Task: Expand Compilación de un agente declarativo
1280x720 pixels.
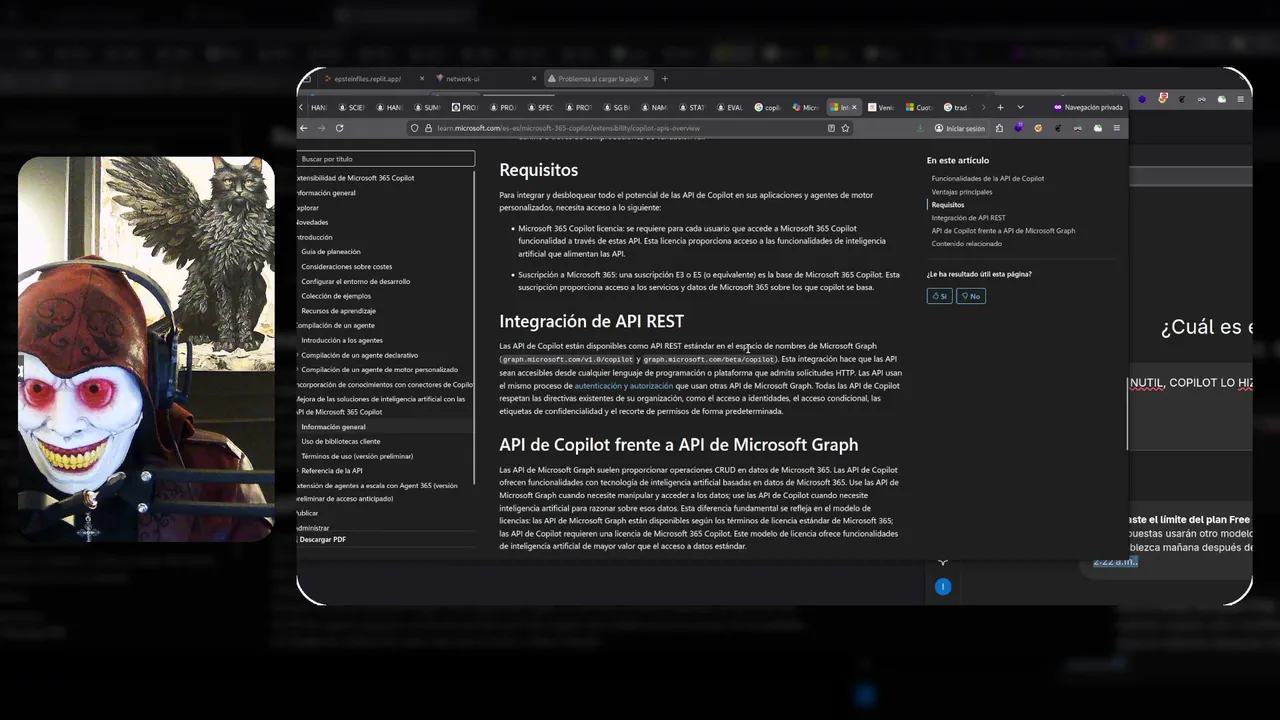Action: pos(358,355)
